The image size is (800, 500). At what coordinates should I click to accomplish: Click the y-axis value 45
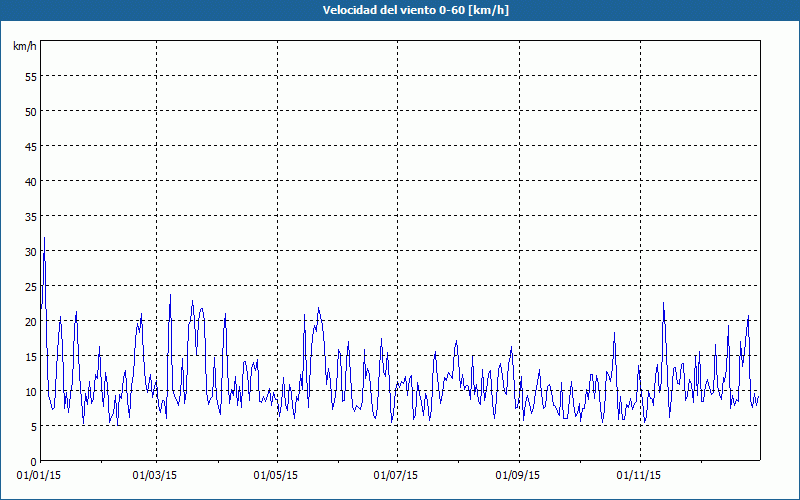31,146
